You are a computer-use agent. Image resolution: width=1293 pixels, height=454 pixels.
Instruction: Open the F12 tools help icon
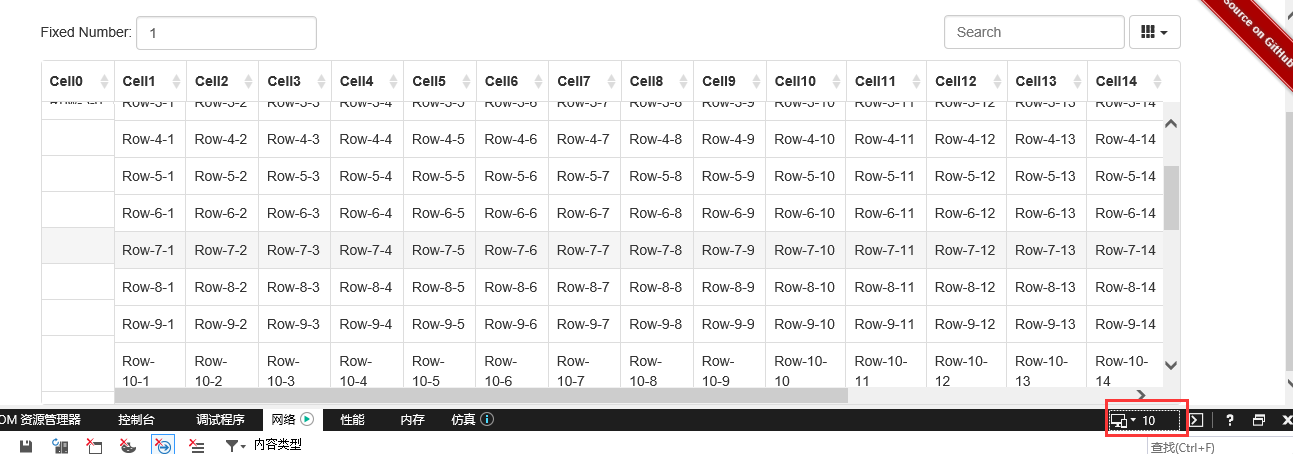[x=1230, y=420]
